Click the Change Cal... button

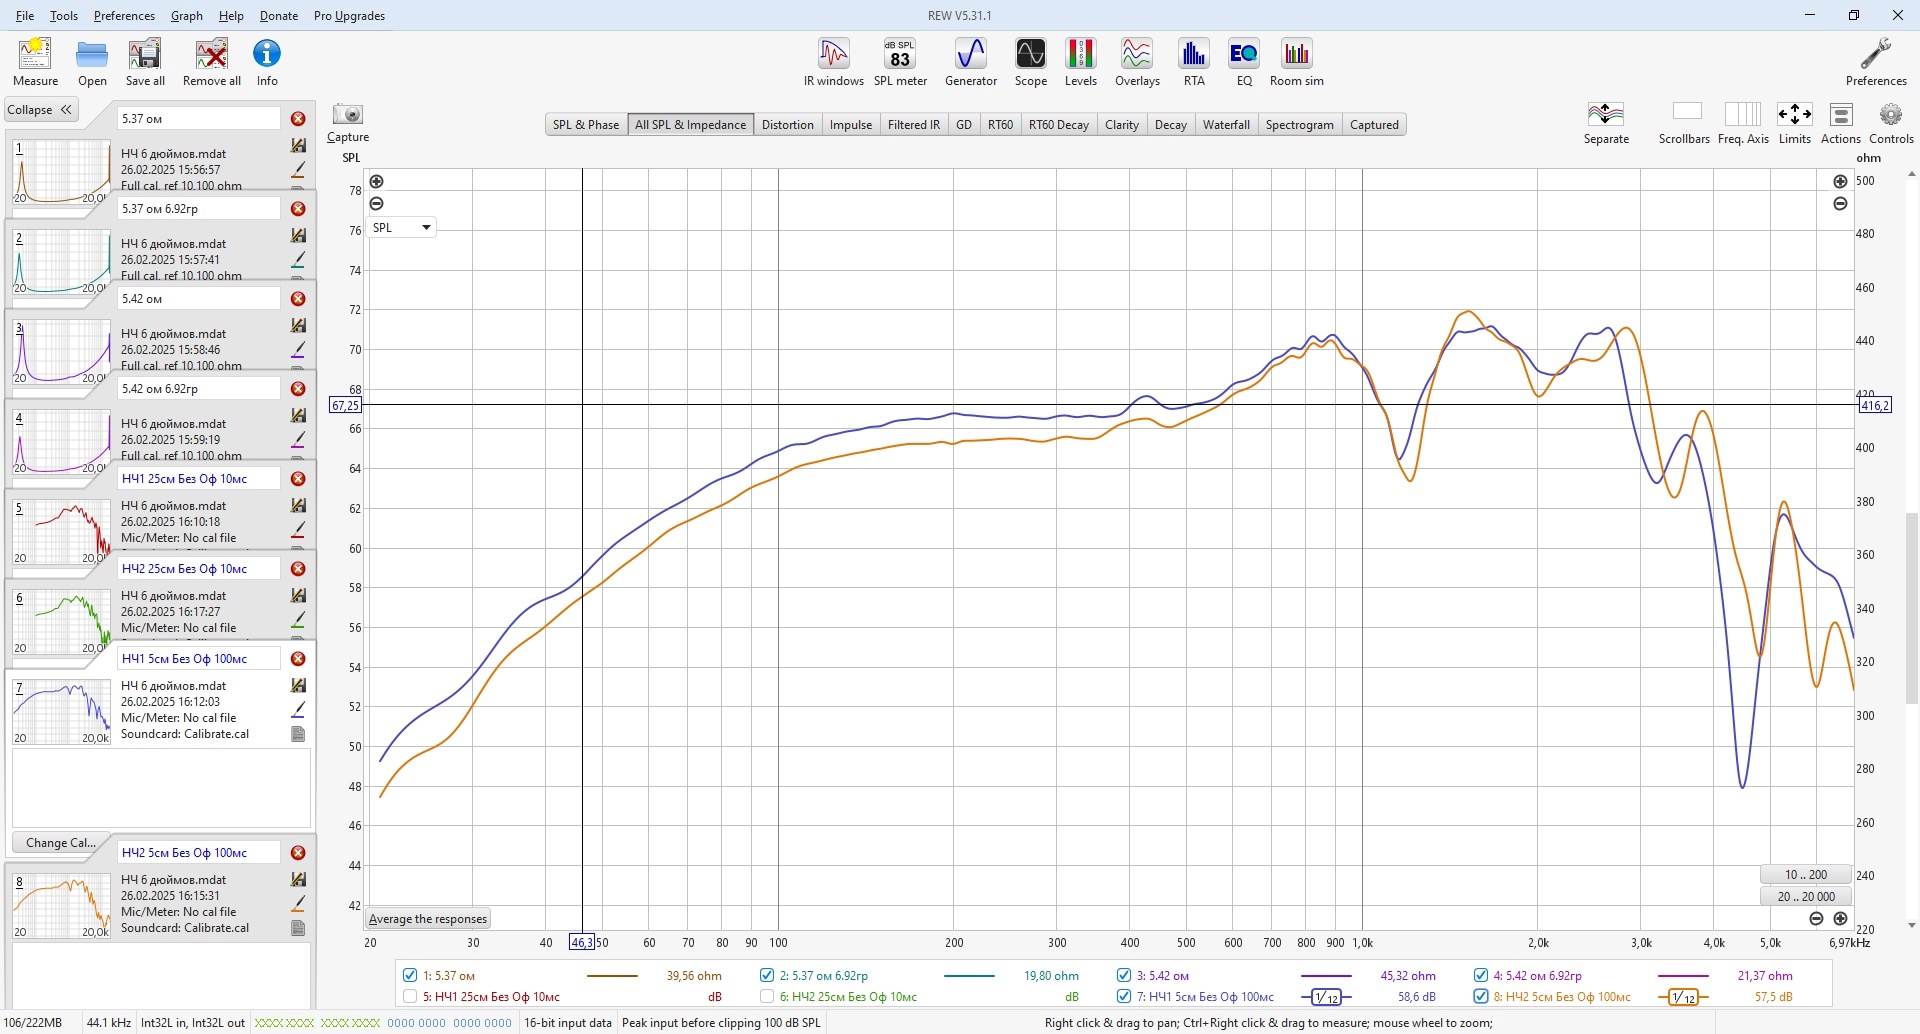(x=61, y=843)
